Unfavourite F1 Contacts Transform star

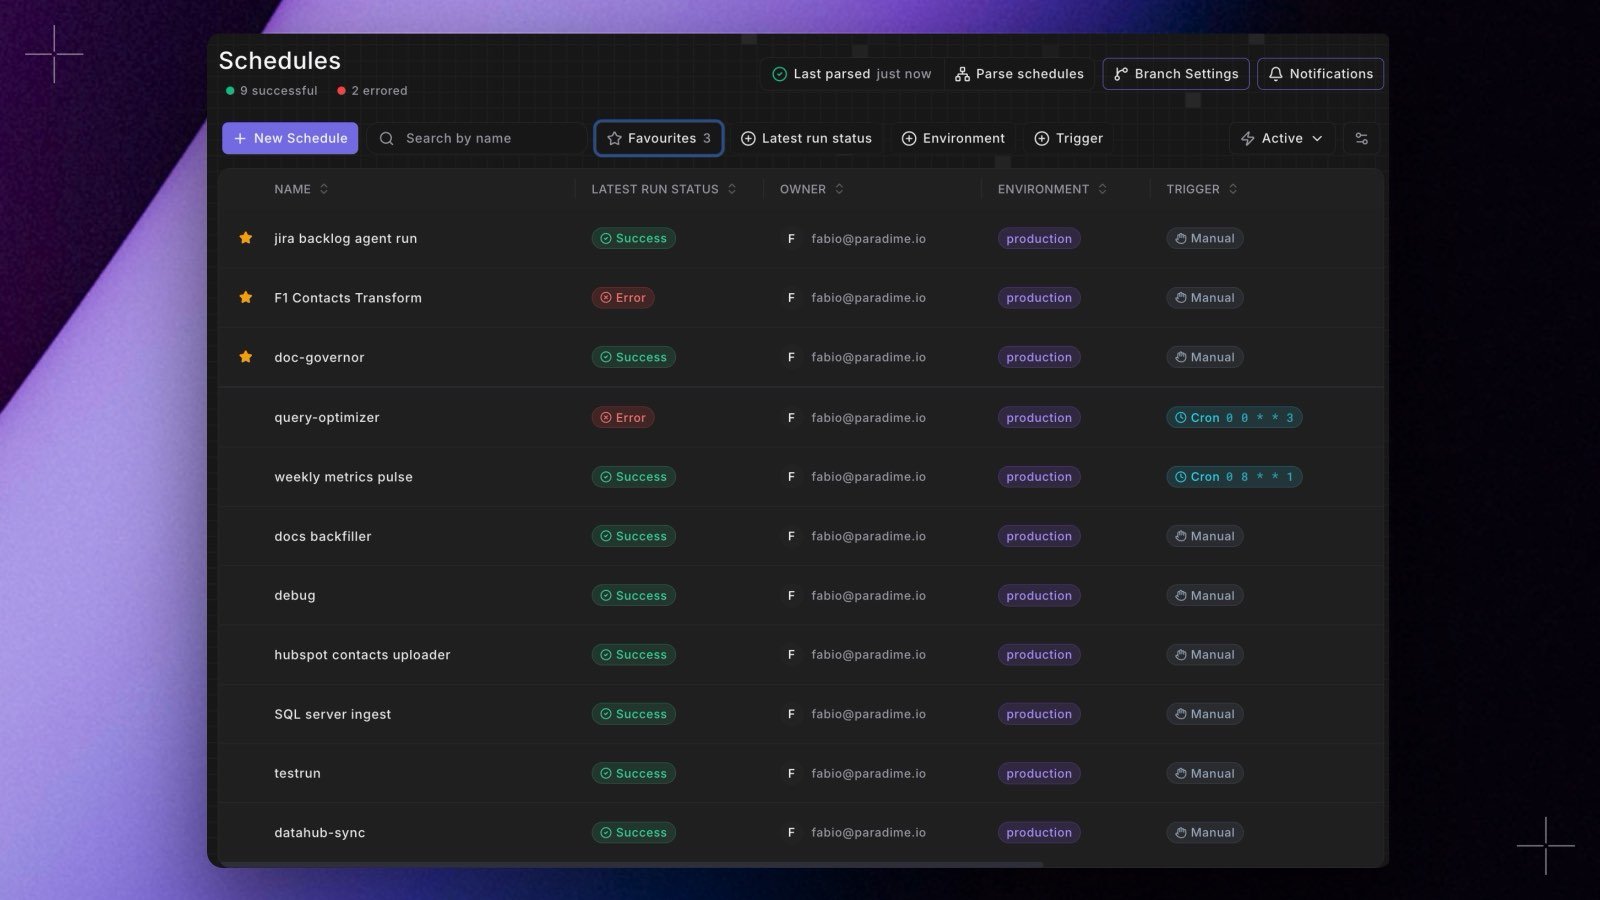tap(245, 297)
